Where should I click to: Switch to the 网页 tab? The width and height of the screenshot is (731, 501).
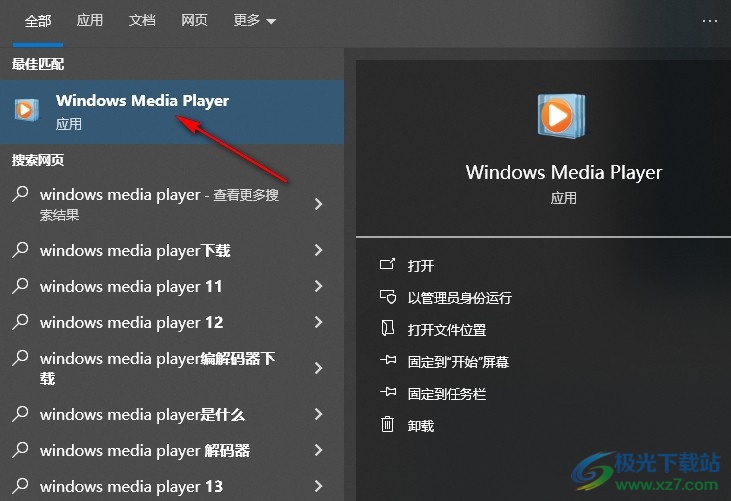click(x=194, y=20)
